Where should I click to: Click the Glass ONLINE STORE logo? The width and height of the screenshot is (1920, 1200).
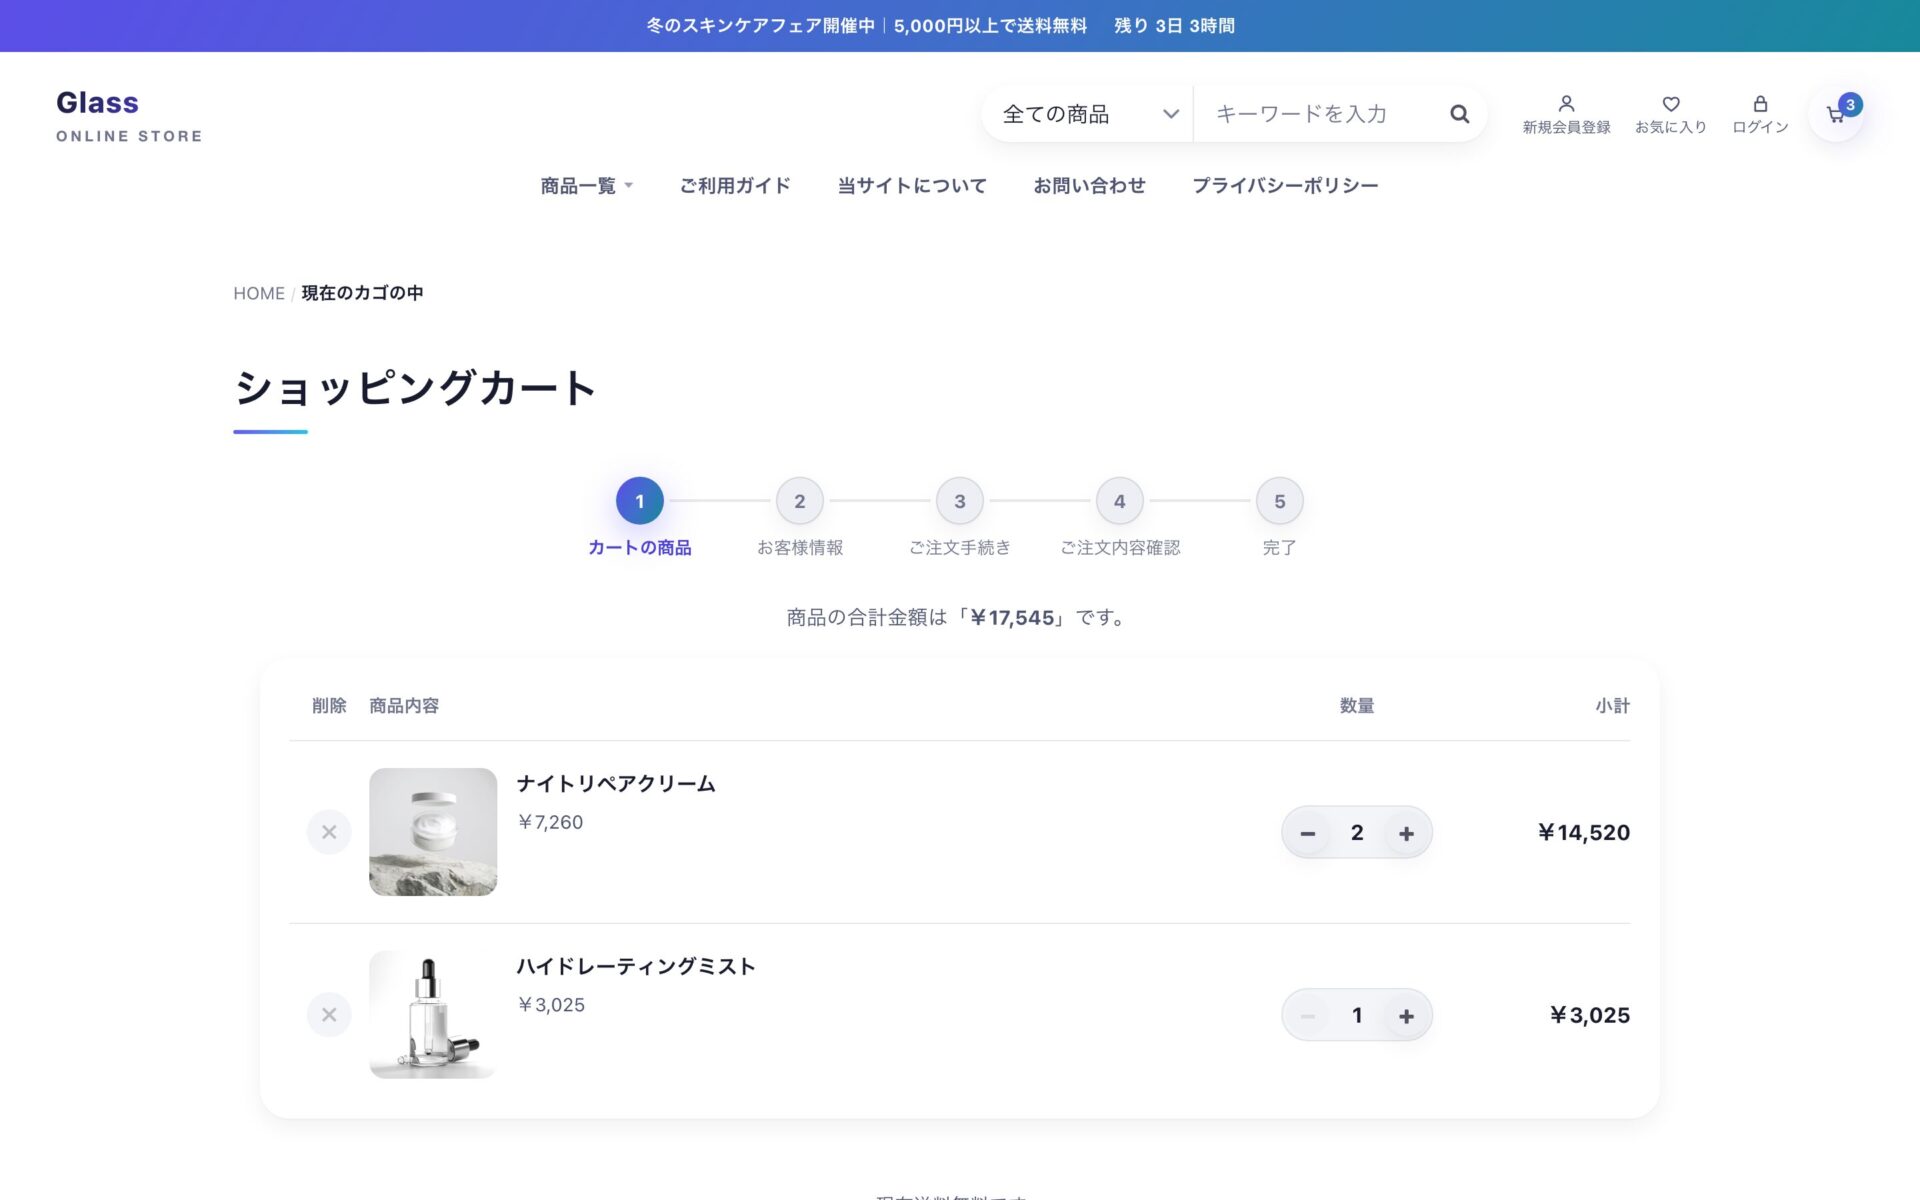[129, 115]
